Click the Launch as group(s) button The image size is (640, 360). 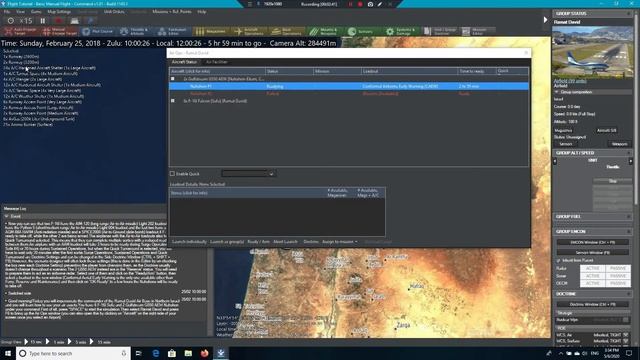click(x=227, y=242)
